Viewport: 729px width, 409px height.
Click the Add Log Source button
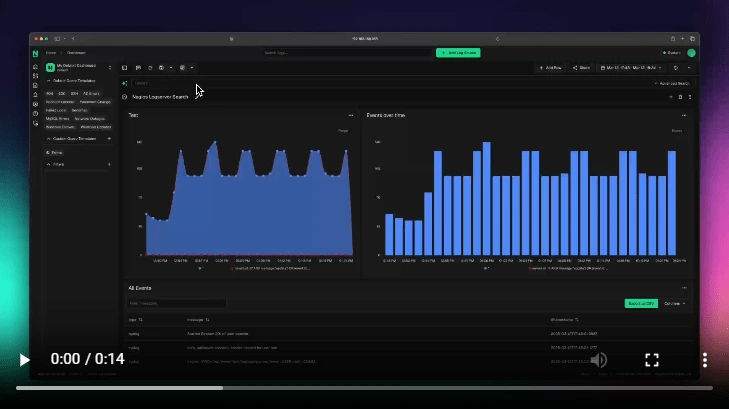click(458, 52)
